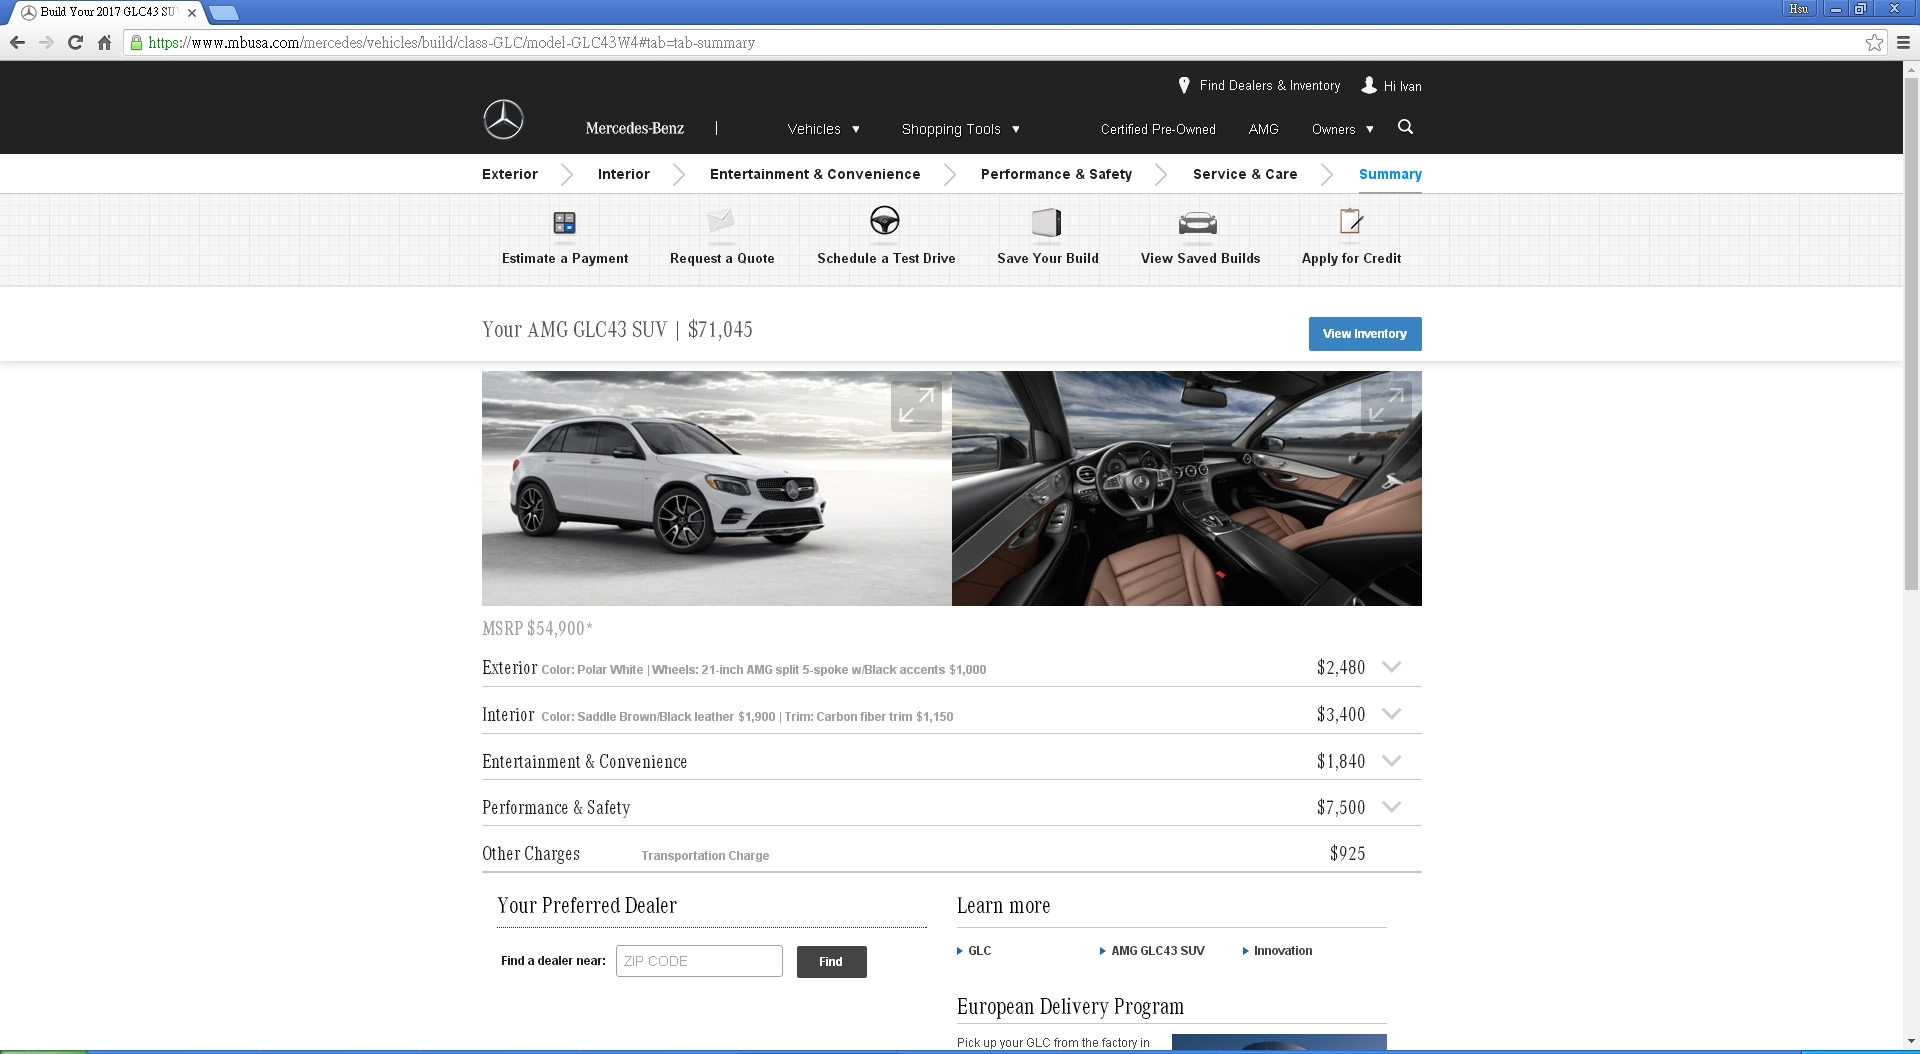Image resolution: width=1920 pixels, height=1054 pixels.
Task: Click the Mercedes-Benz wordmark
Action: (635, 128)
